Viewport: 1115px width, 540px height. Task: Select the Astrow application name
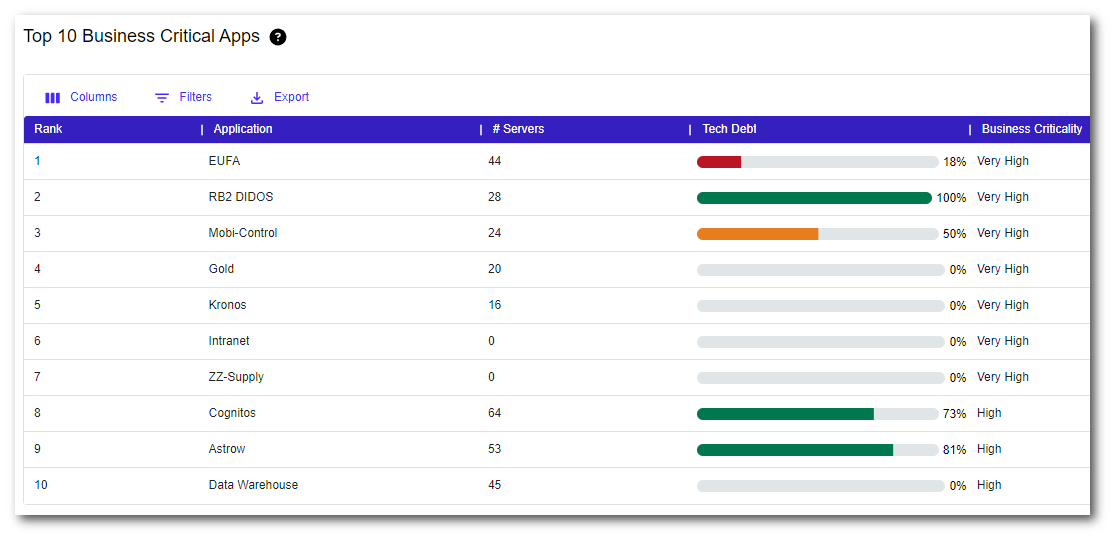click(227, 449)
